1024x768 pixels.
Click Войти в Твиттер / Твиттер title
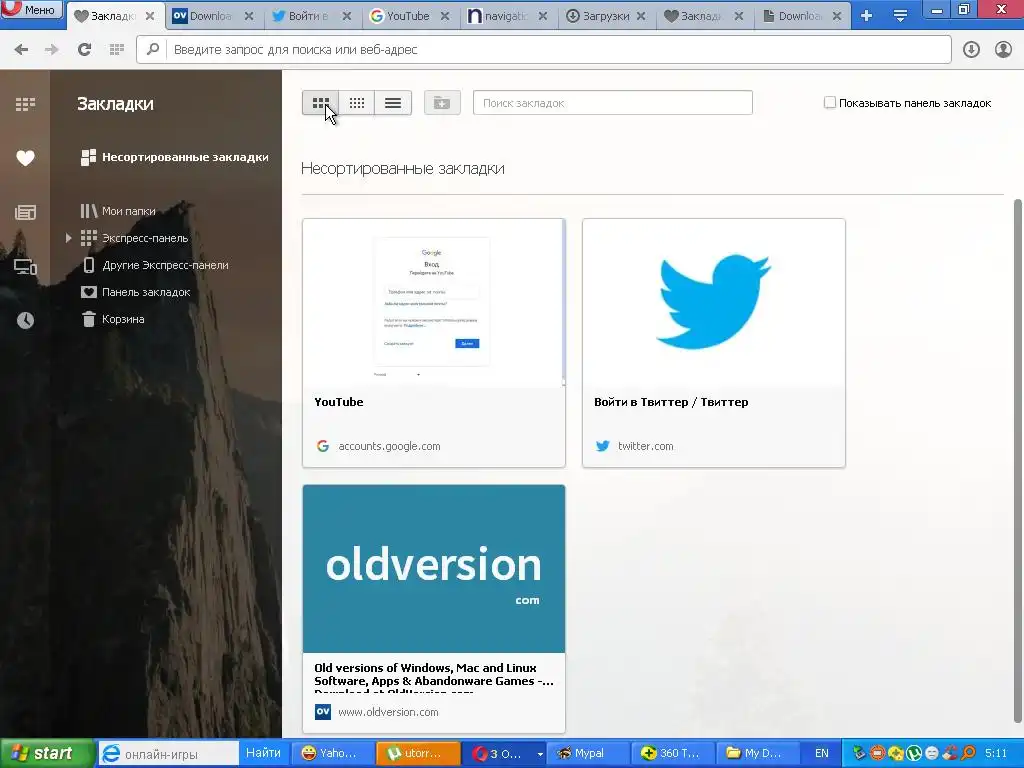tap(671, 402)
